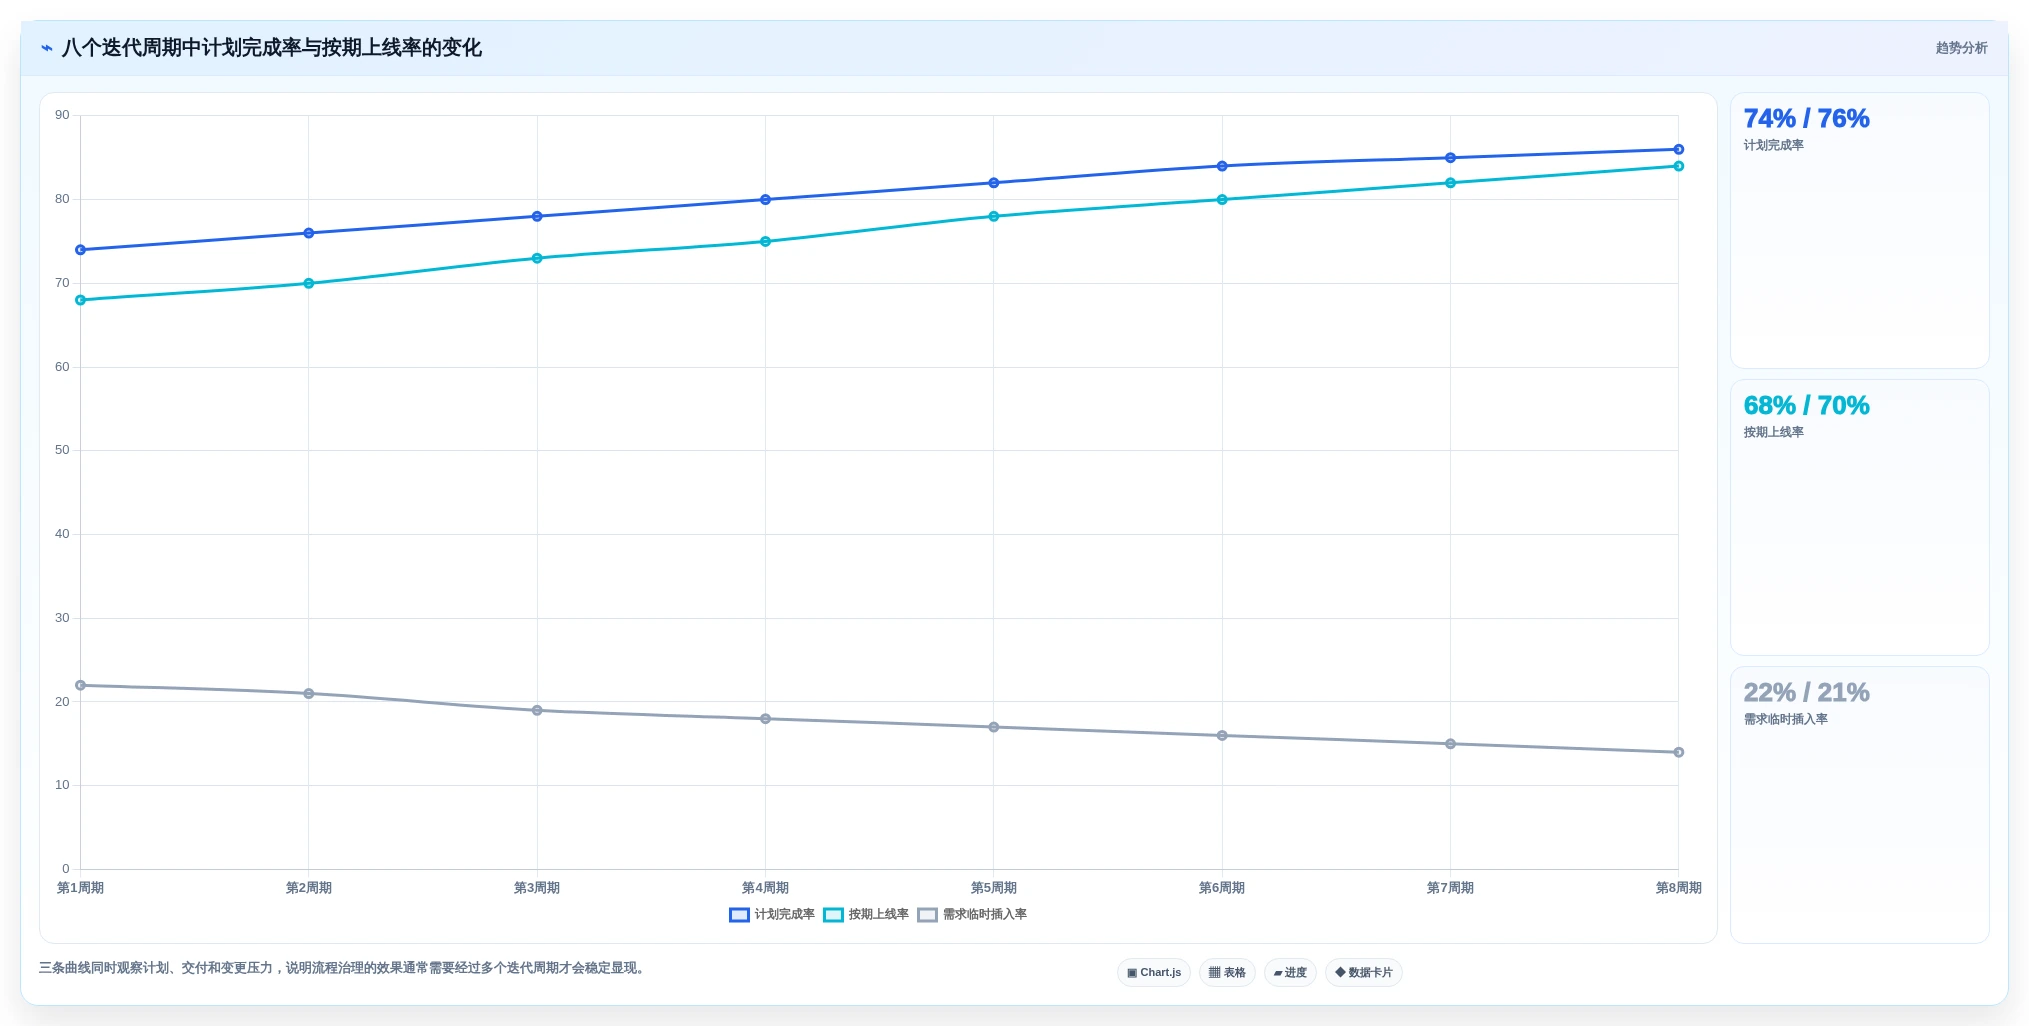The image size is (2029, 1026).
Task: Click the 需求临时插入率 data point at 第2周期
Action: click(309, 694)
